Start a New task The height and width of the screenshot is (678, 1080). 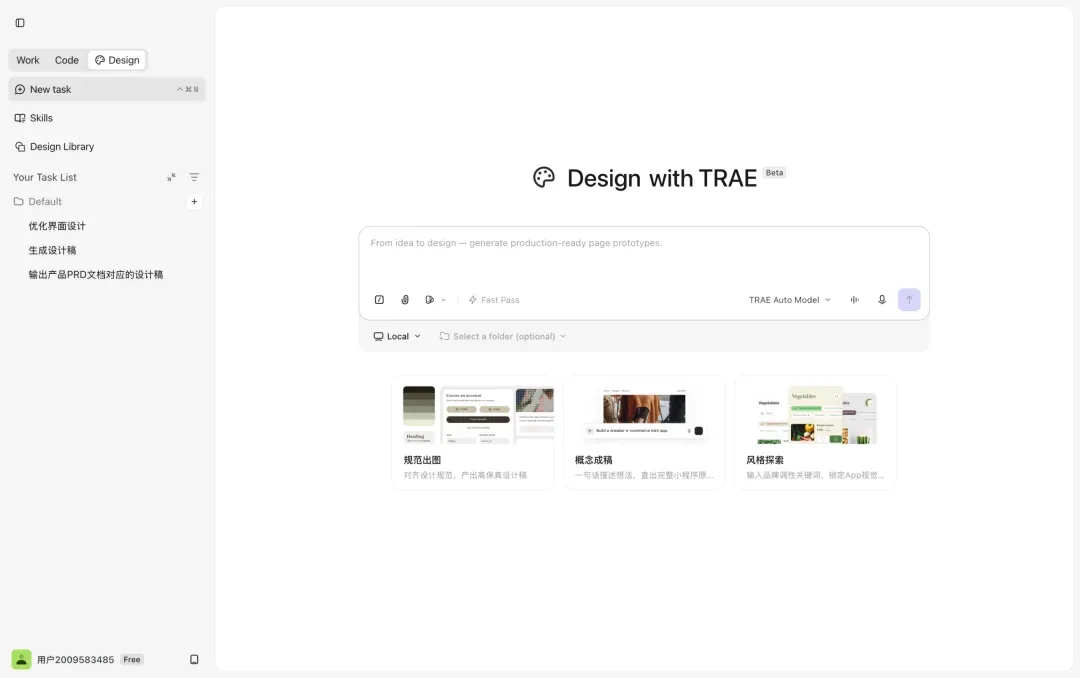pos(107,89)
